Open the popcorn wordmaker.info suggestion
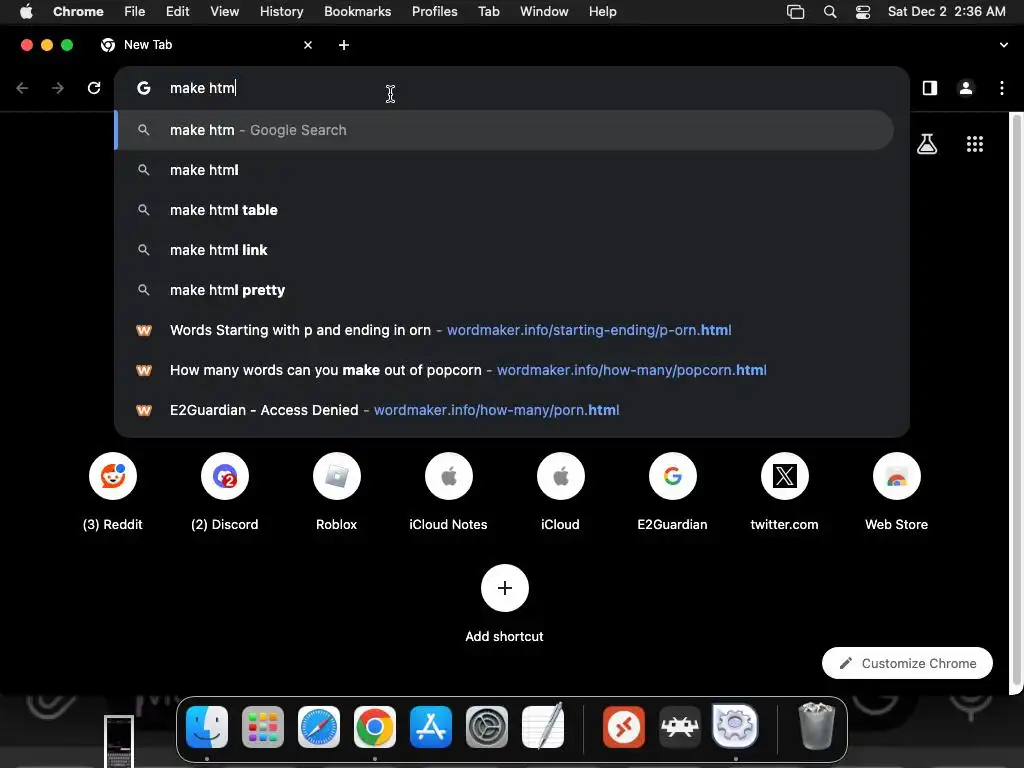Viewport: 1024px width, 768px height. pyautogui.click(x=504, y=370)
